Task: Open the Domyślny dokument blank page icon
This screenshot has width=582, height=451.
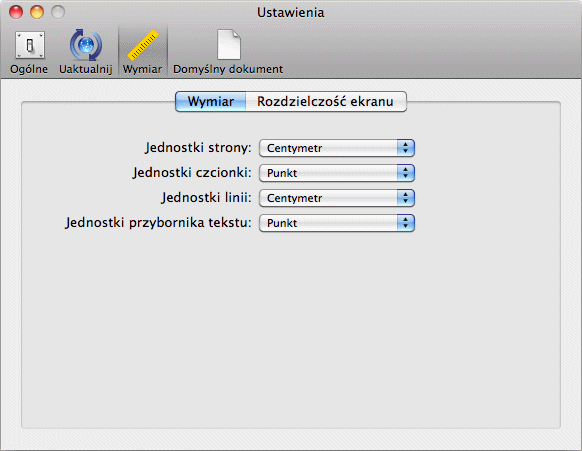Action: [x=229, y=45]
